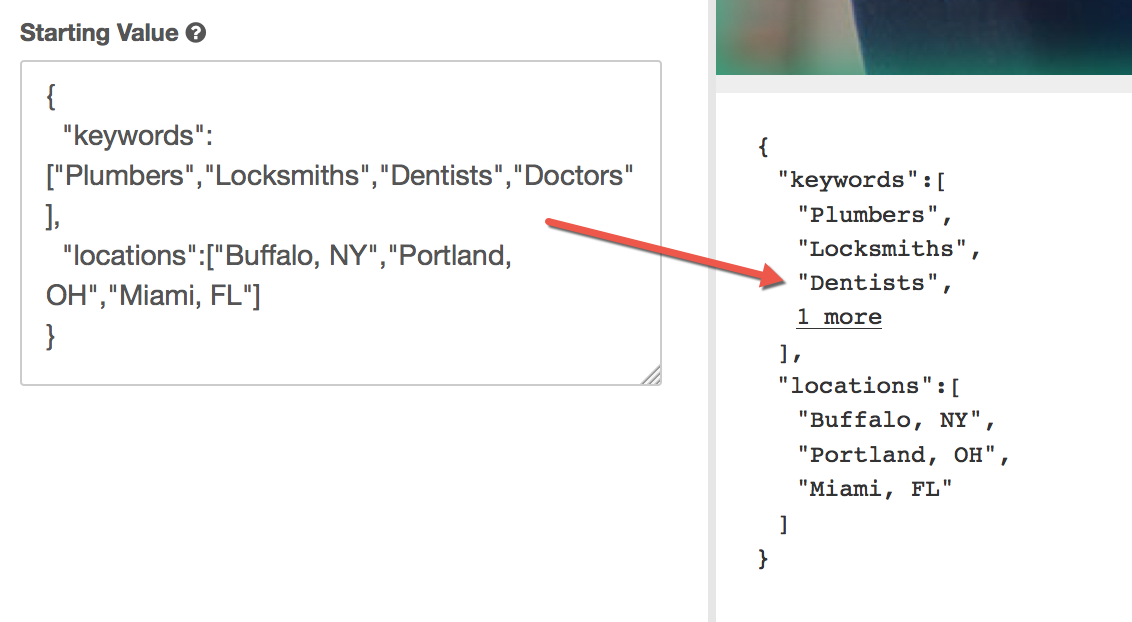The image size is (1132, 622).
Task: Select "Locksmiths" in the JSON preview
Action: tap(881, 249)
